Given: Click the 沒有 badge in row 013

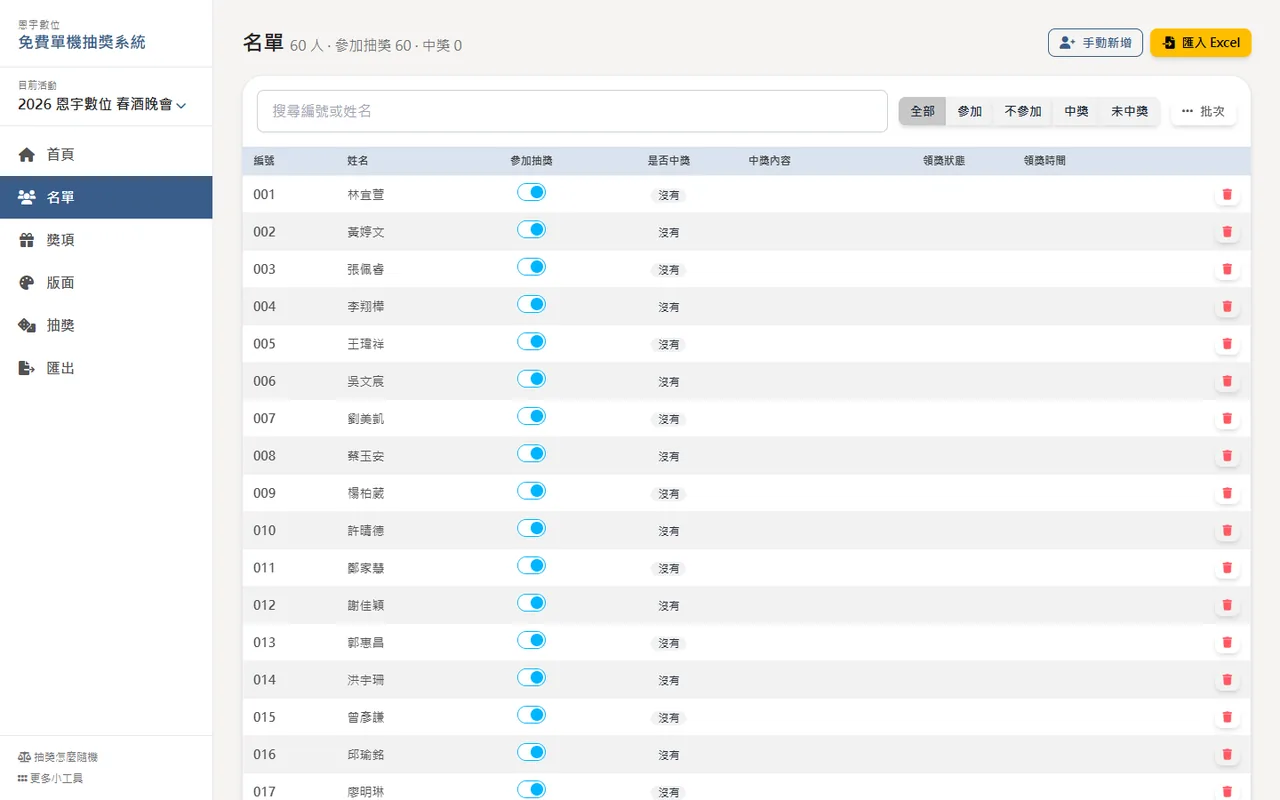Looking at the screenshot, I should click(x=669, y=643).
